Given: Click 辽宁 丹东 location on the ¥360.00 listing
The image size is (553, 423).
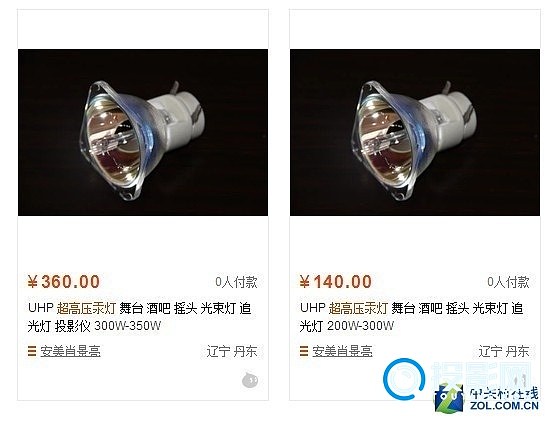Looking at the screenshot, I should tap(232, 351).
